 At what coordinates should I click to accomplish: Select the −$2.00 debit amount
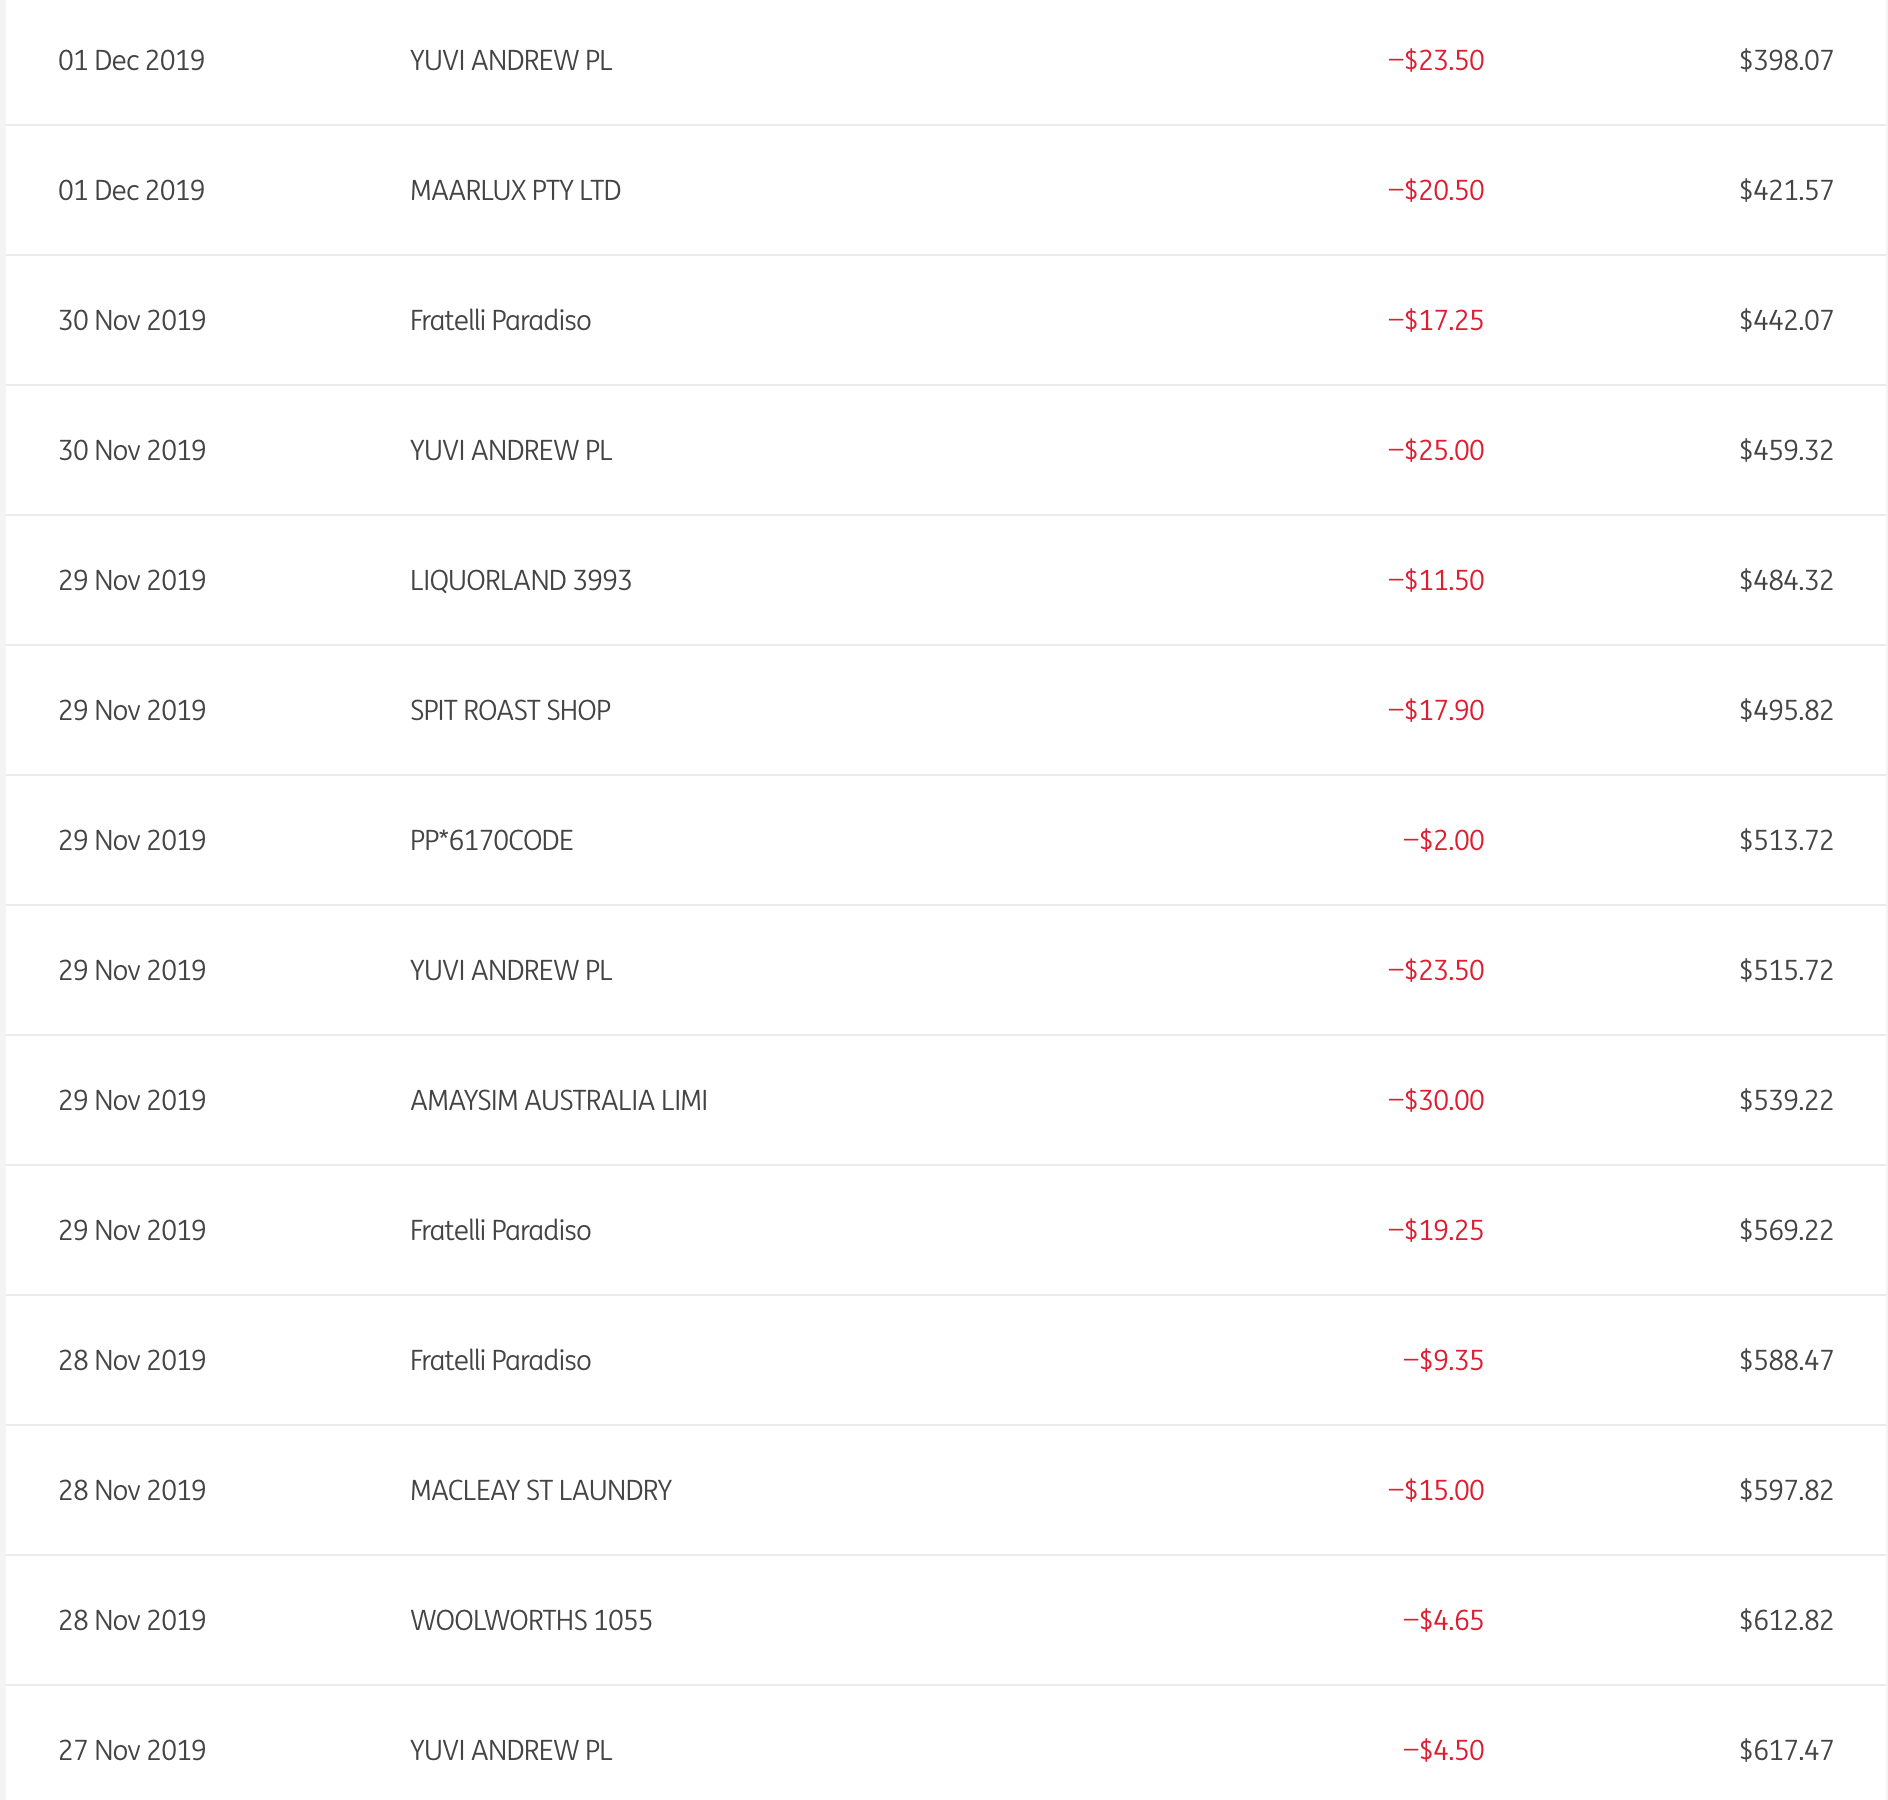(x=1443, y=840)
